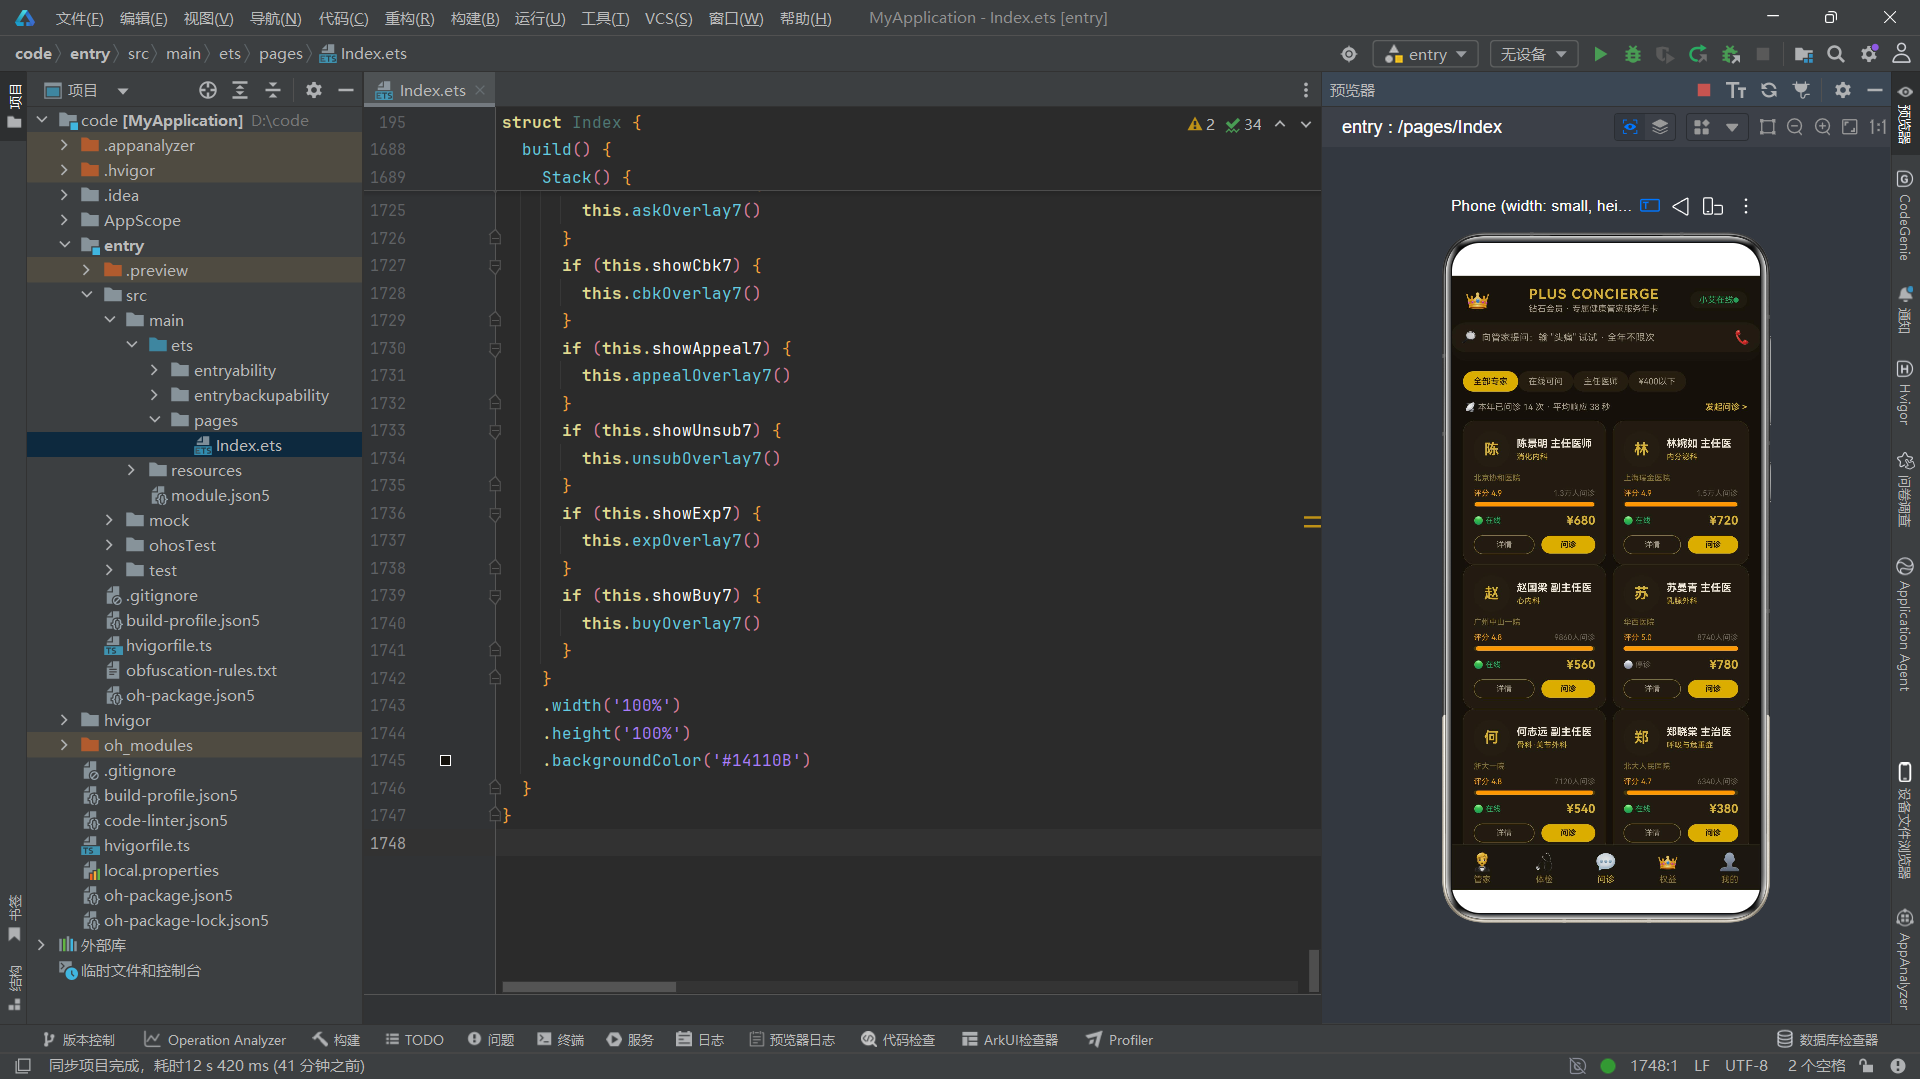The image size is (1920, 1080).
Task: Click 详情 button on the ¥720 doctor card
Action: pos(1652,545)
